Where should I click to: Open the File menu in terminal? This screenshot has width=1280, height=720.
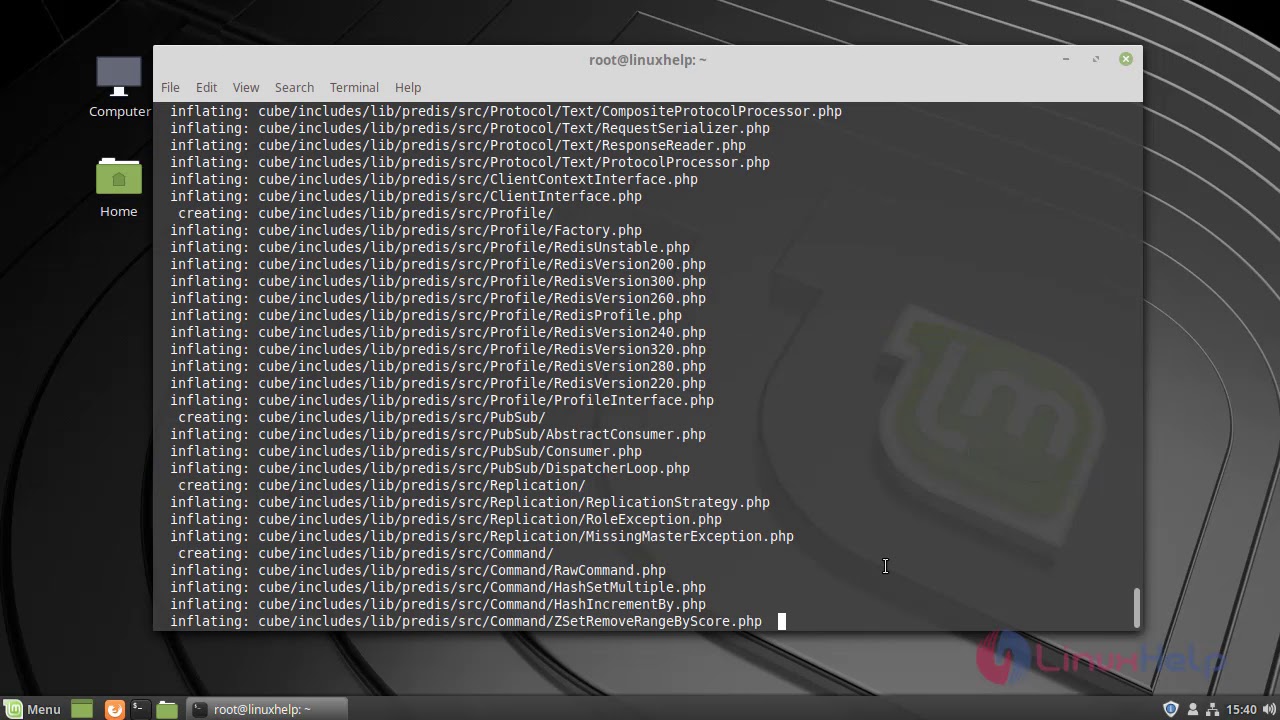tap(170, 87)
